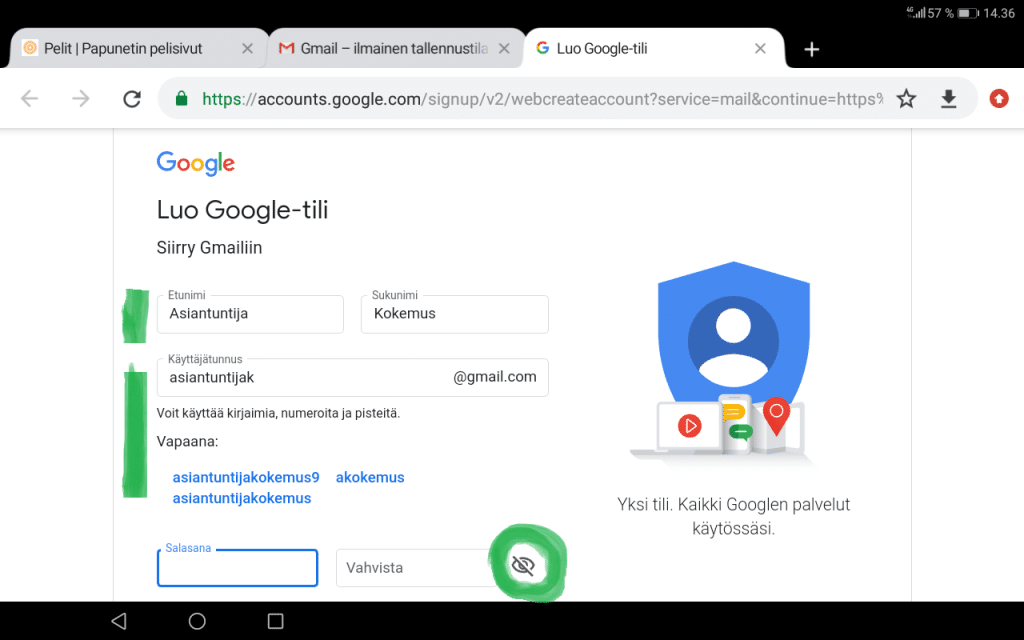Choose suggested username akokemus
Screen dimensions: 1024x640
370,477
